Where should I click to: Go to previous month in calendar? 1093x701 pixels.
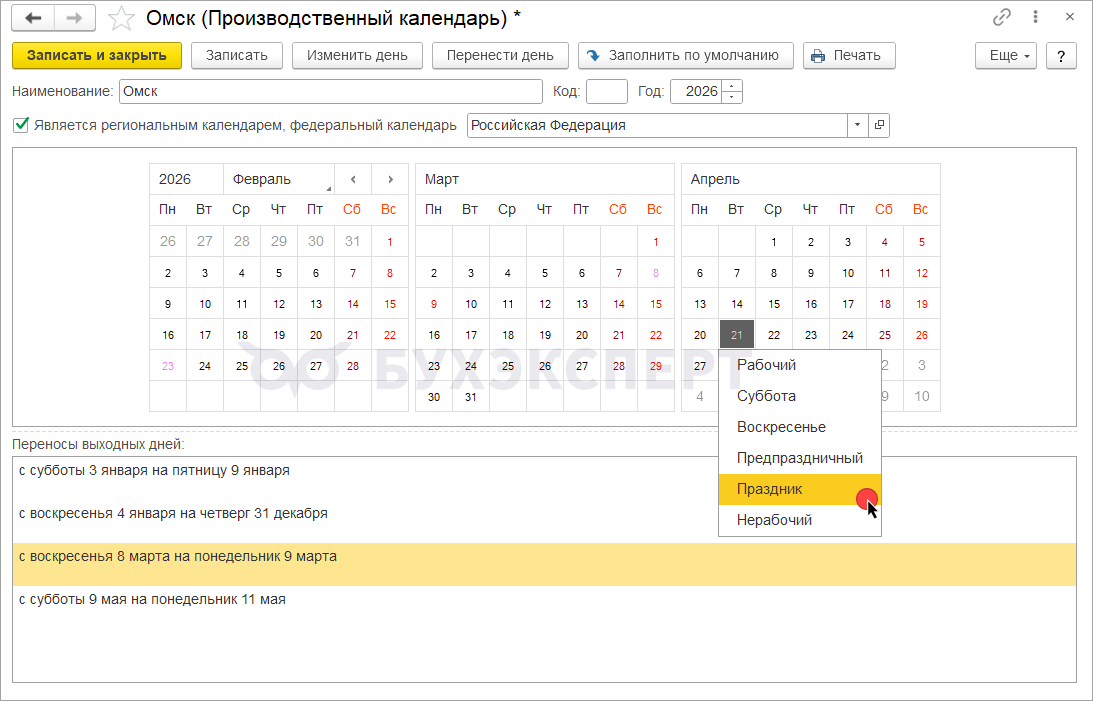(x=352, y=180)
